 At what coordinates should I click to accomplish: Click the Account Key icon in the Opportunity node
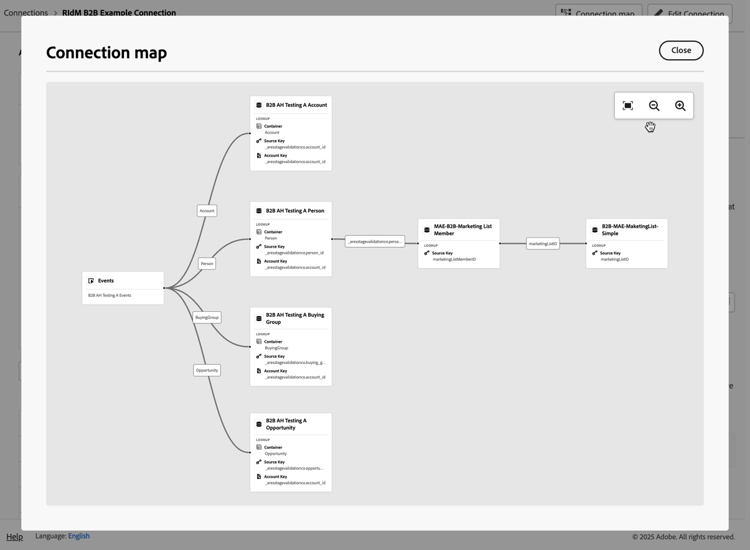pyautogui.click(x=259, y=476)
